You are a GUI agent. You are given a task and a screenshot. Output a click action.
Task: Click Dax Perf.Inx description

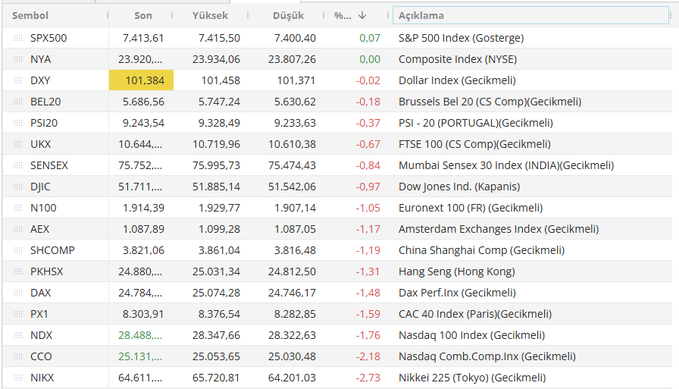pyautogui.click(x=457, y=293)
